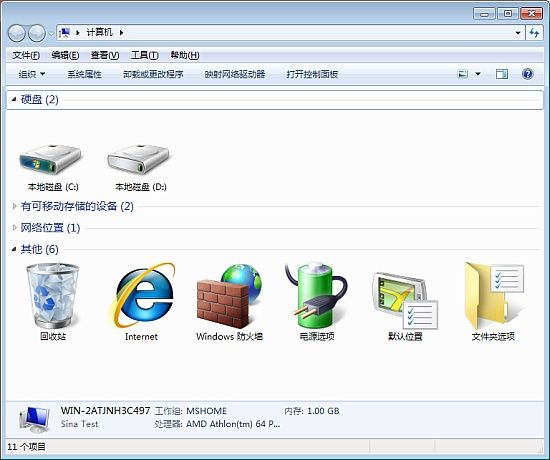Screen dimensions: 550x460
Task: Select the power options battery icon
Action: tap(316, 295)
